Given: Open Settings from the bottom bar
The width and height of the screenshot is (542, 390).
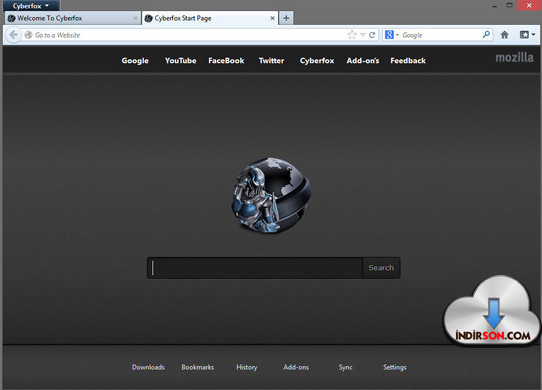Looking at the screenshot, I should coord(395,368).
